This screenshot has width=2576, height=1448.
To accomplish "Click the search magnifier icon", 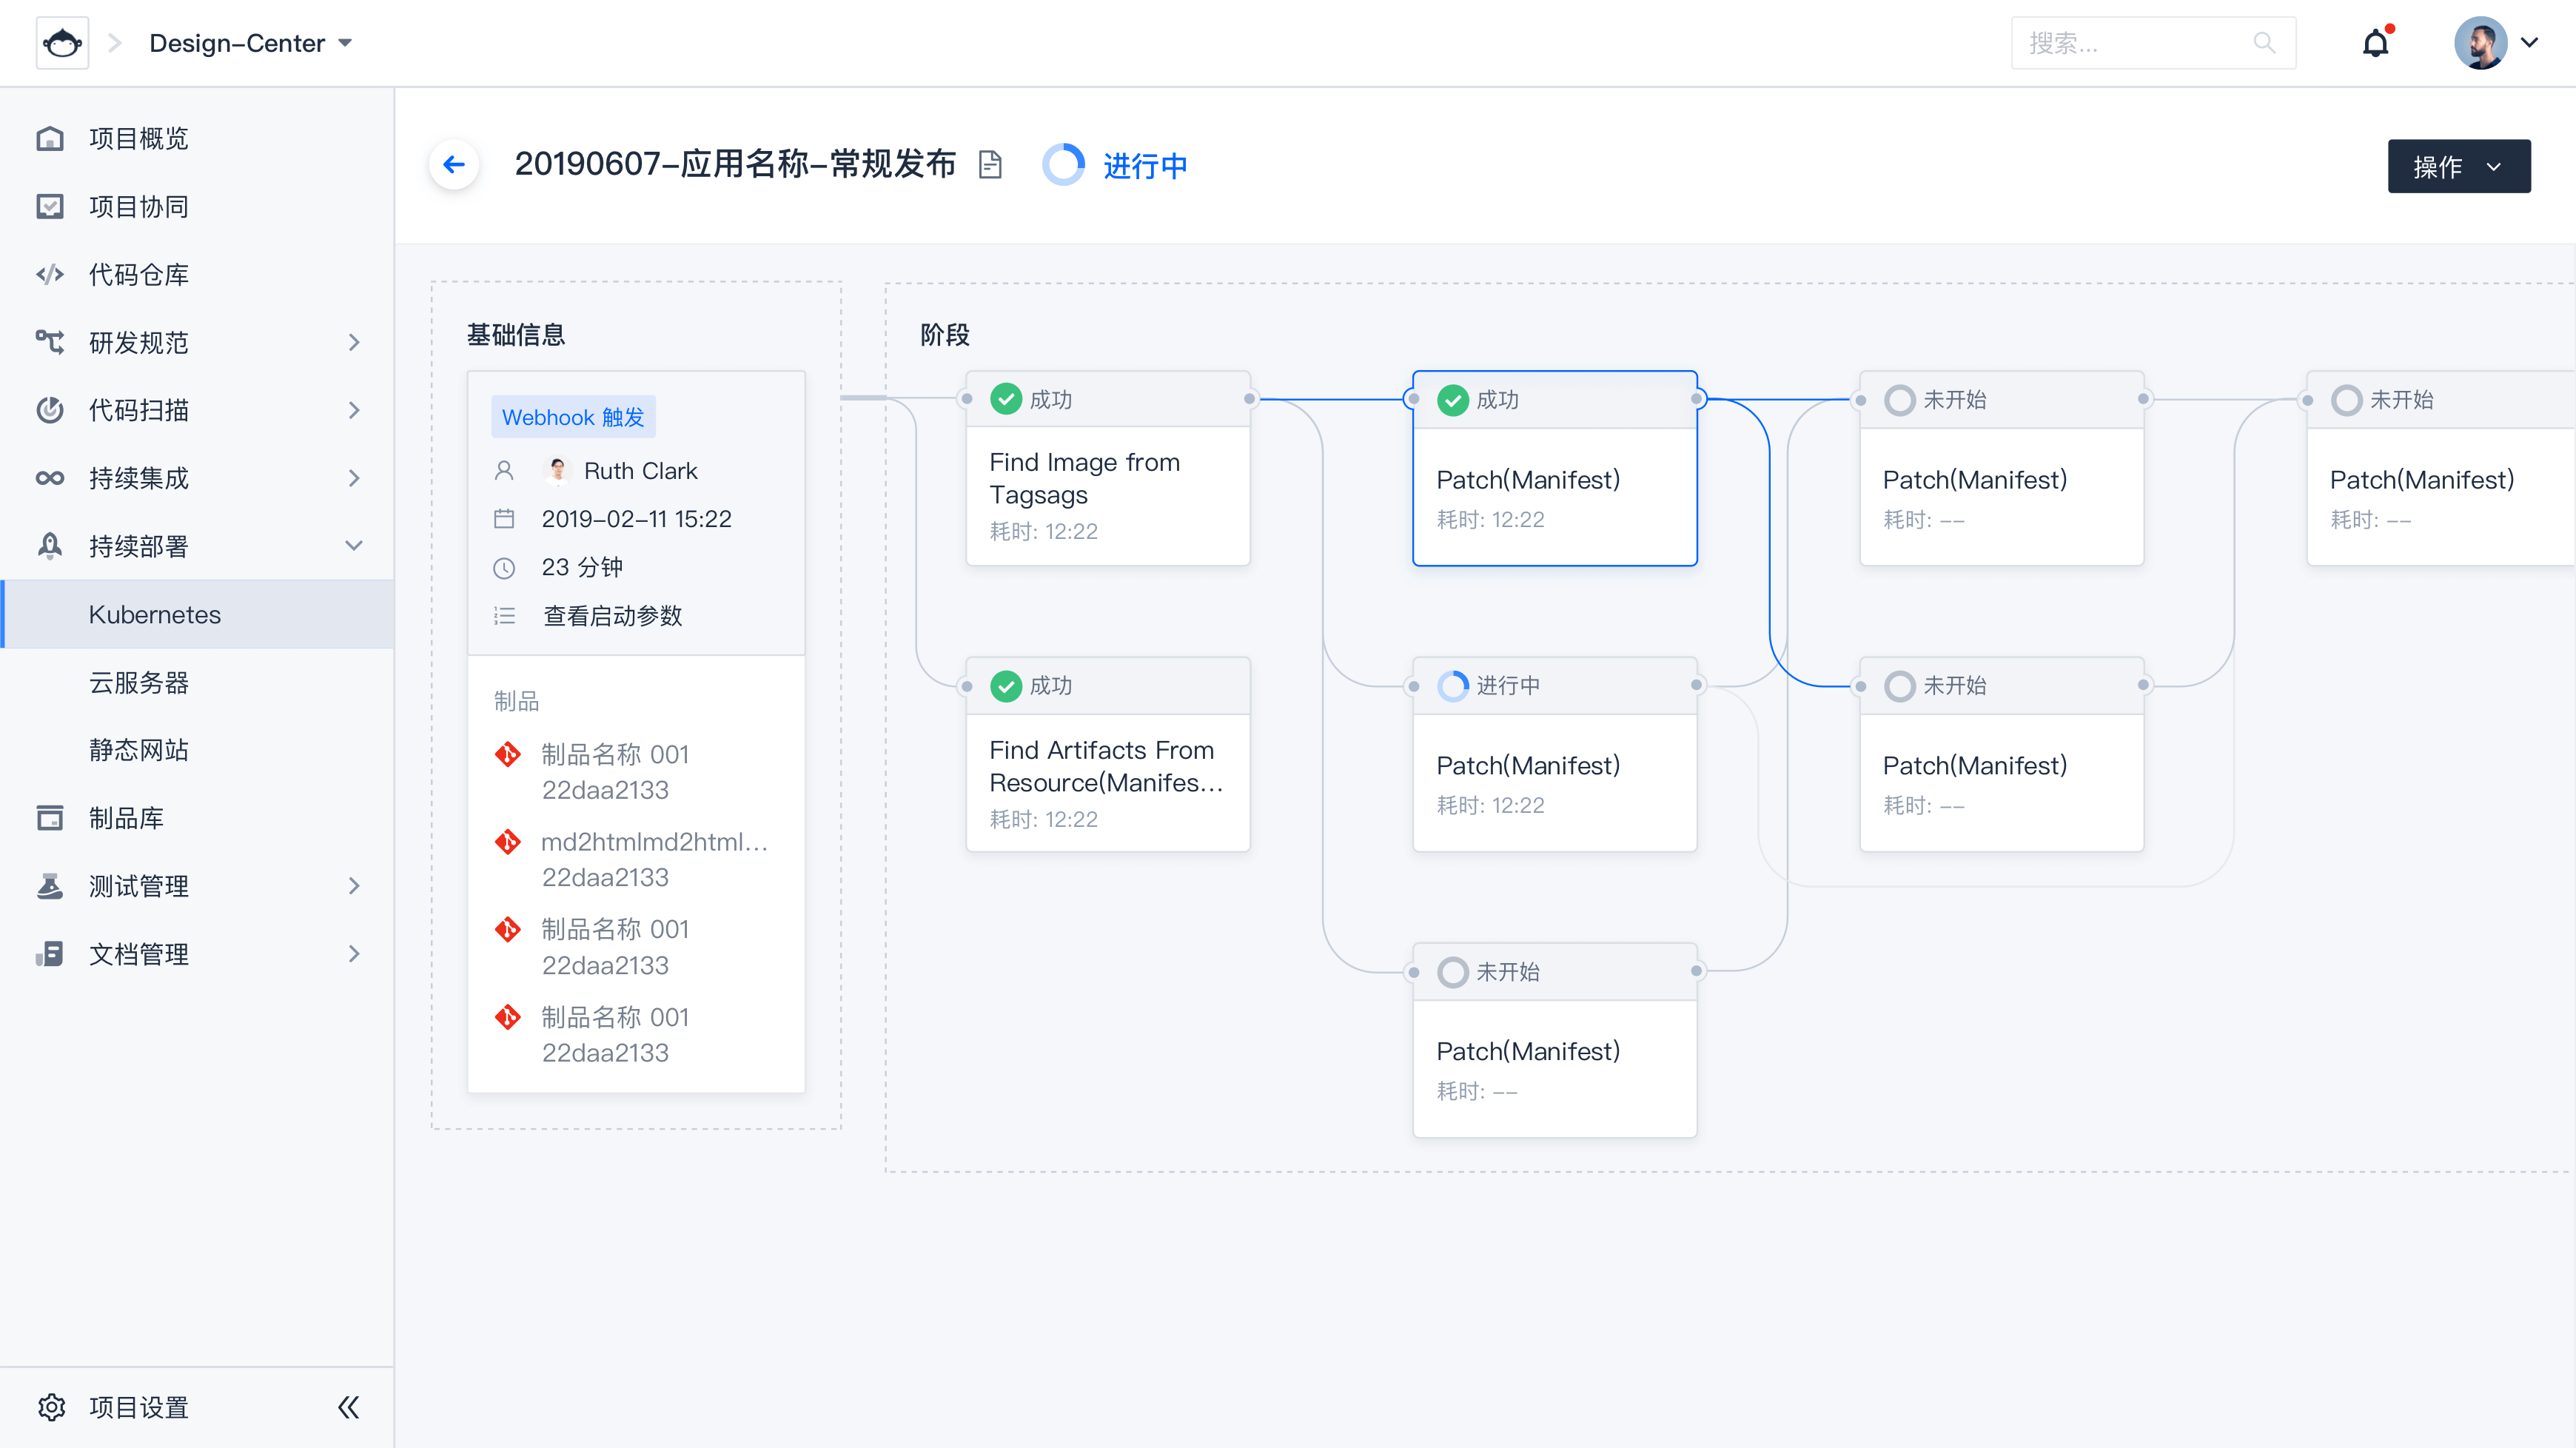I will 2264,43.
